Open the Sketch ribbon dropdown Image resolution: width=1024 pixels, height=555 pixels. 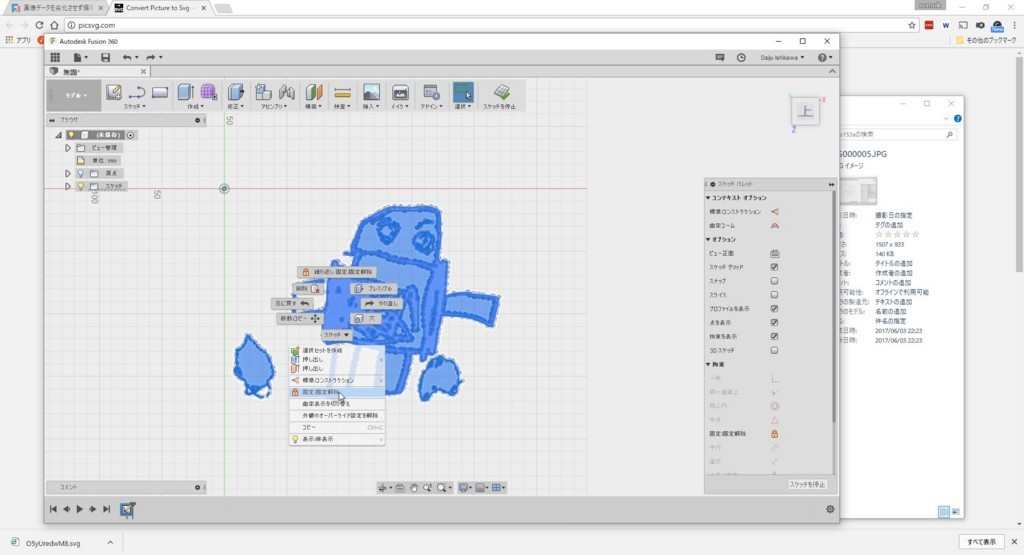[x=135, y=106]
